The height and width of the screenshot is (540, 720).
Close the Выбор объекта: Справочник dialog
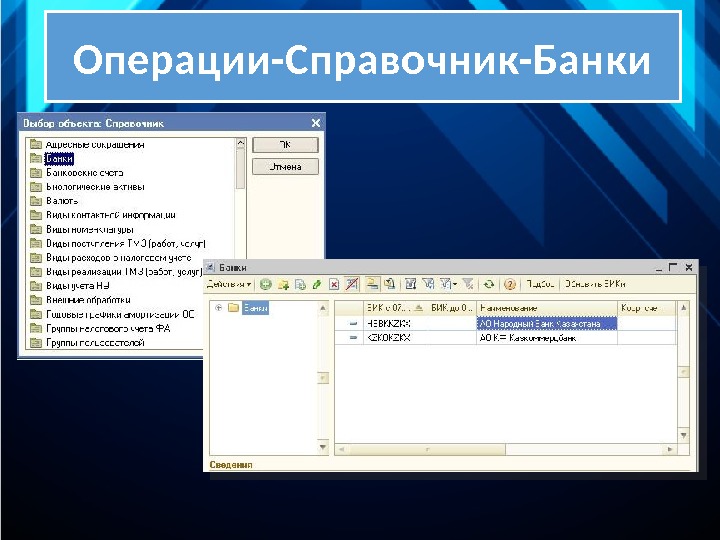(x=315, y=123)
